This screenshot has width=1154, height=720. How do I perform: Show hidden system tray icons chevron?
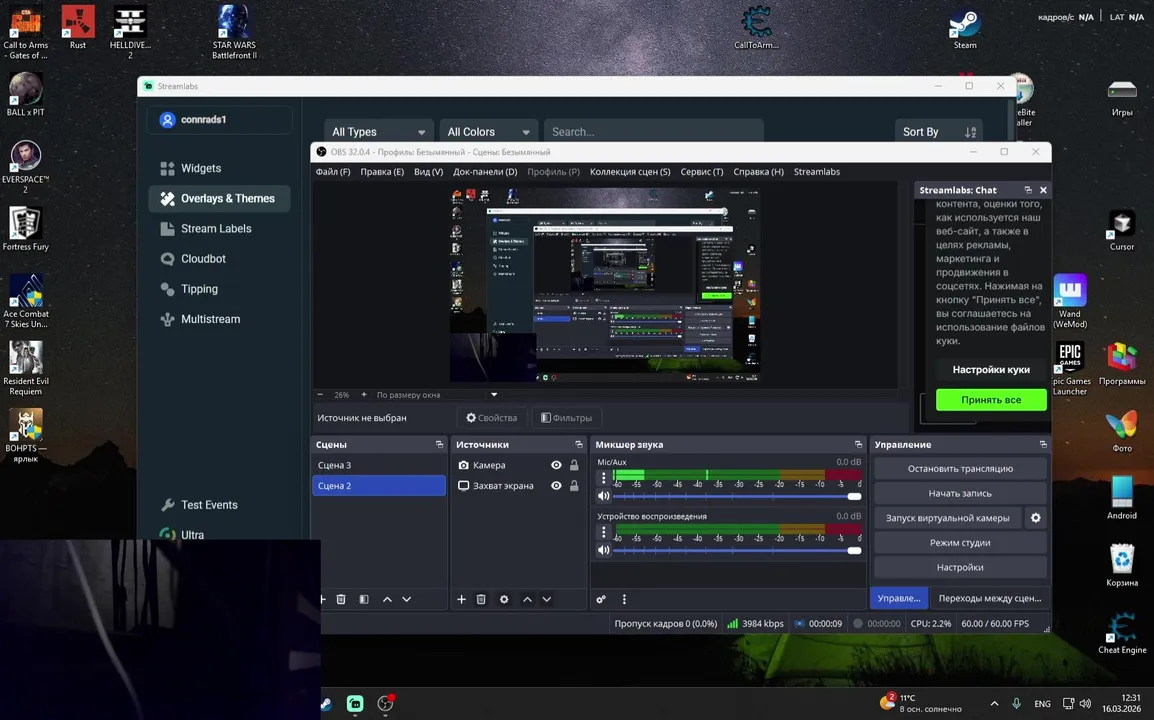coord(994,704)
